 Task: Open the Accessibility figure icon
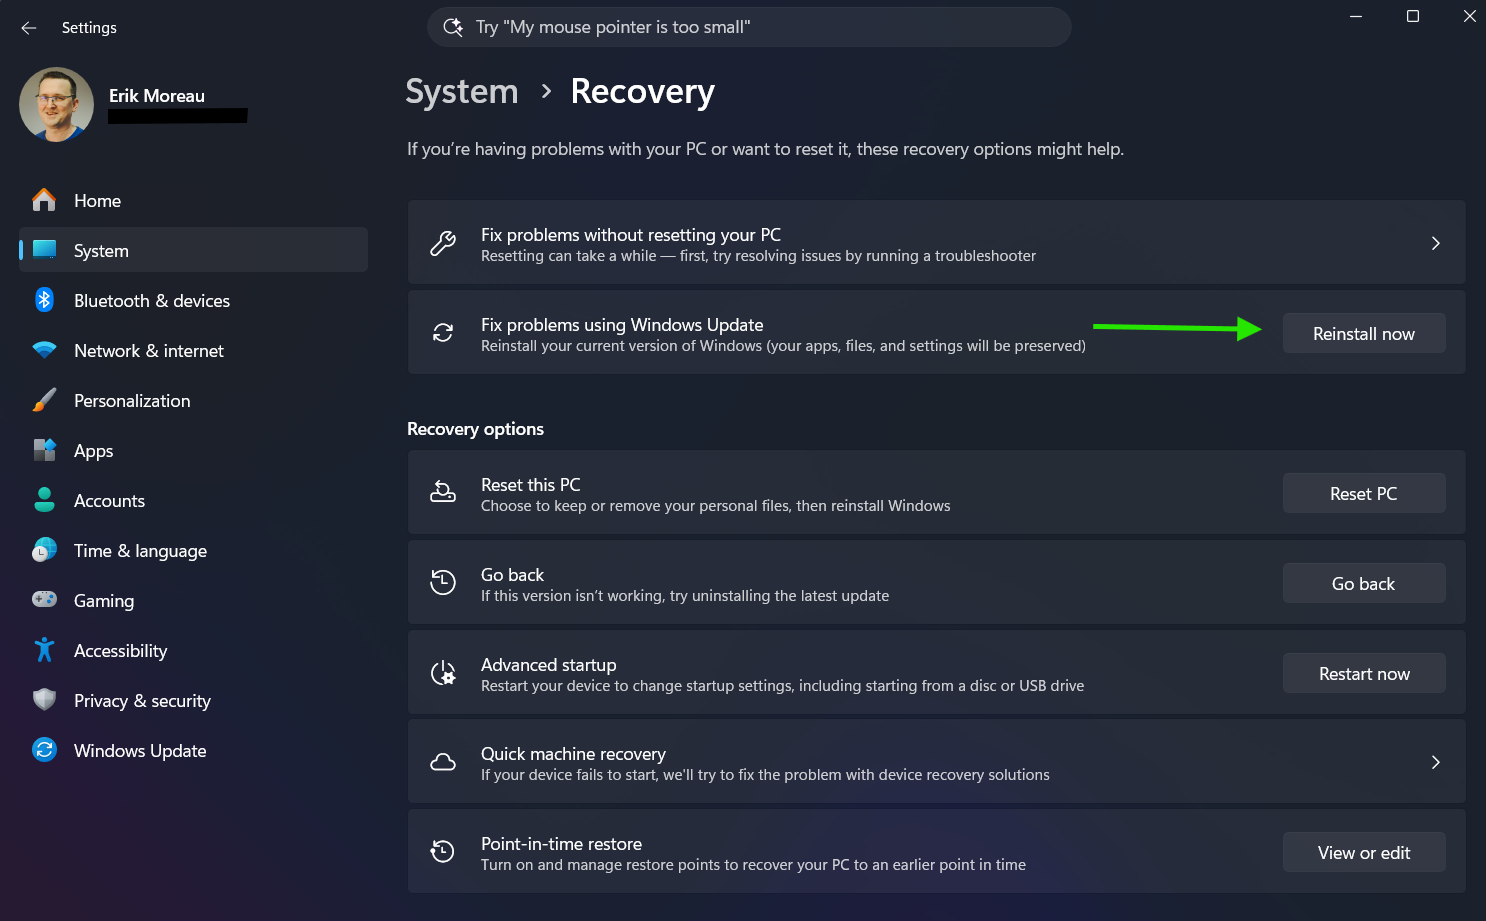pos(44,650)
